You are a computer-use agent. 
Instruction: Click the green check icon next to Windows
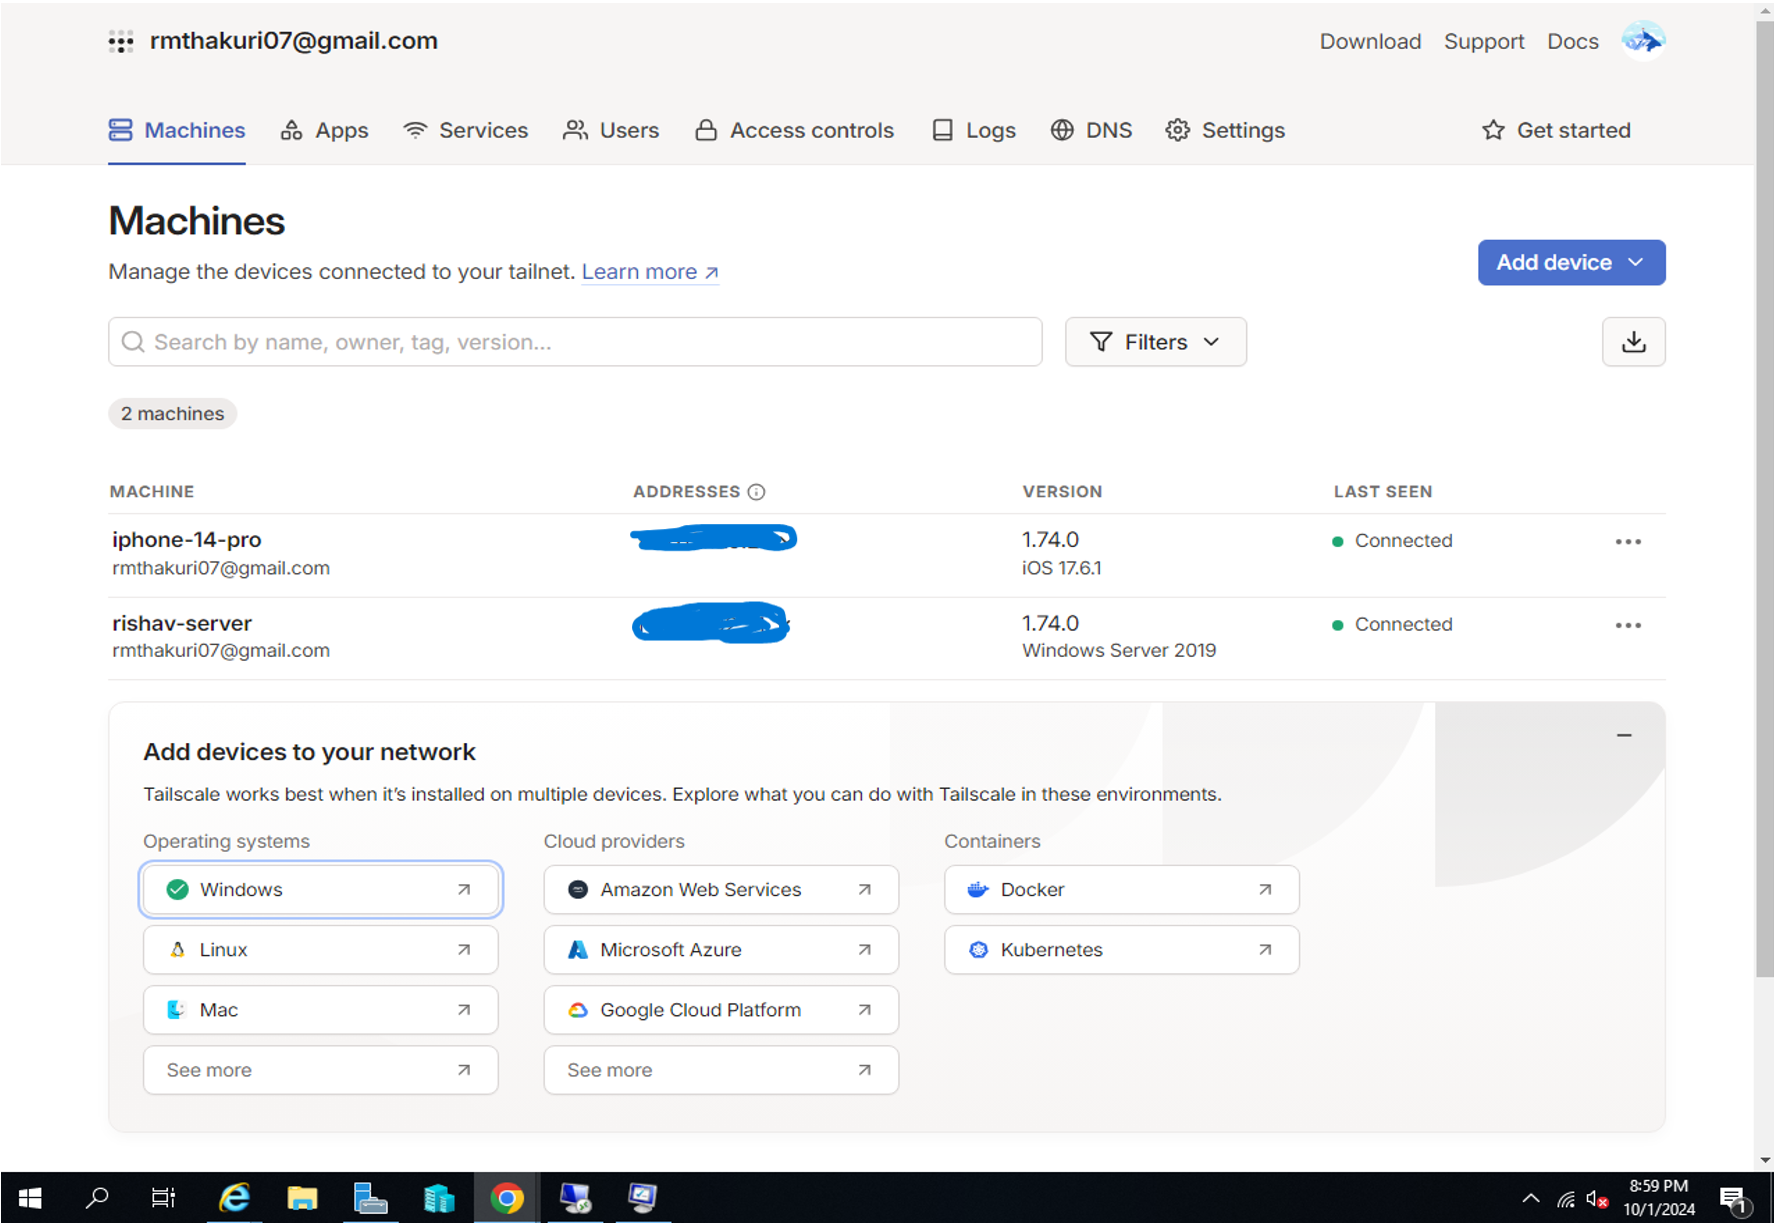point(177,889)
